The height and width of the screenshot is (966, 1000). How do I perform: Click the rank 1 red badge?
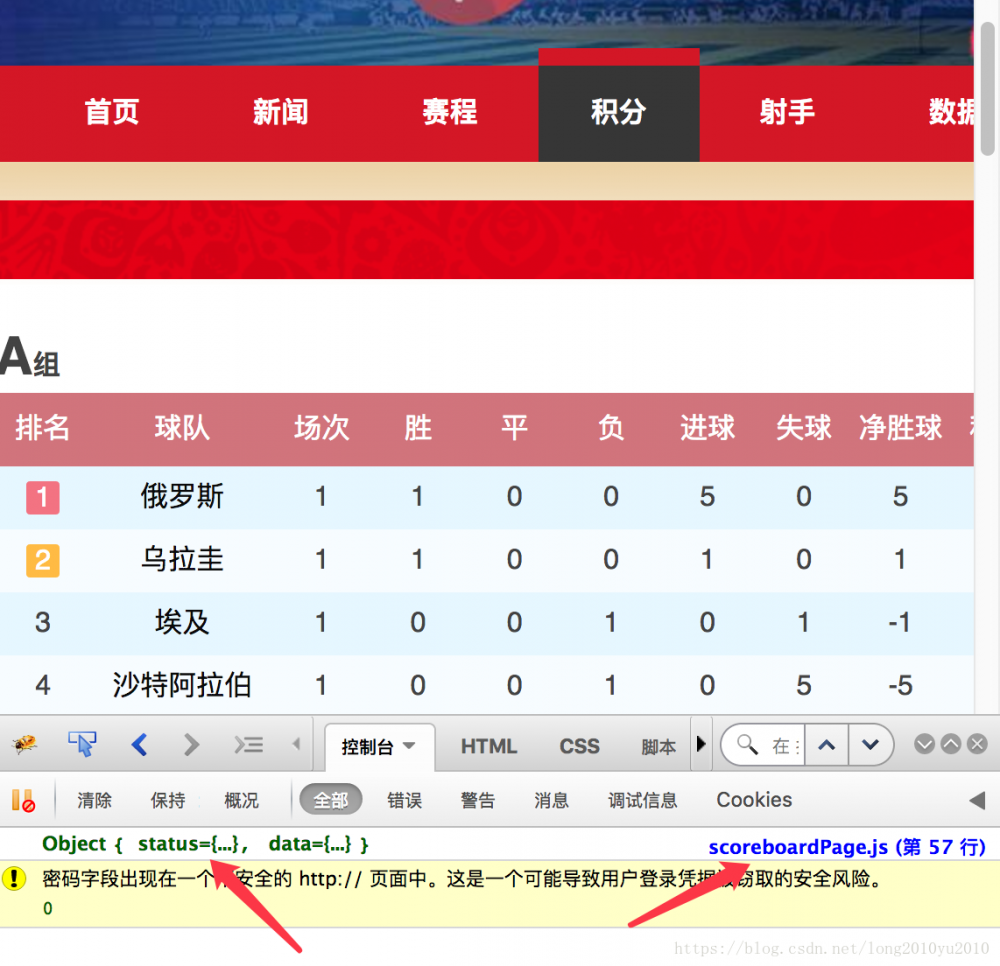click(x=43, y=497)
